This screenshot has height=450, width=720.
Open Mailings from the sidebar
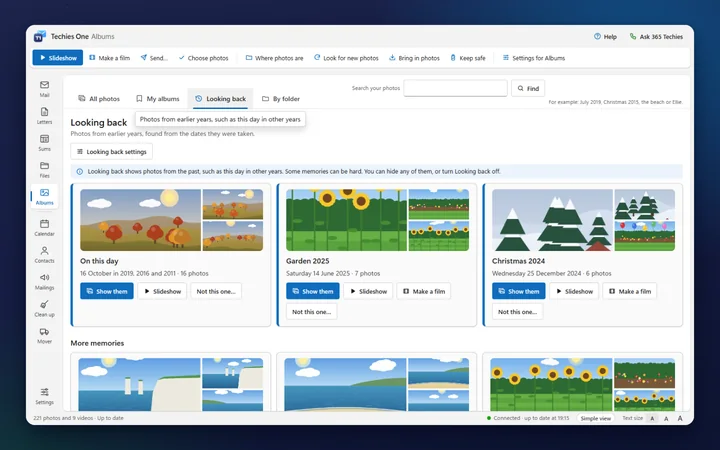click(x=45, y=281)
